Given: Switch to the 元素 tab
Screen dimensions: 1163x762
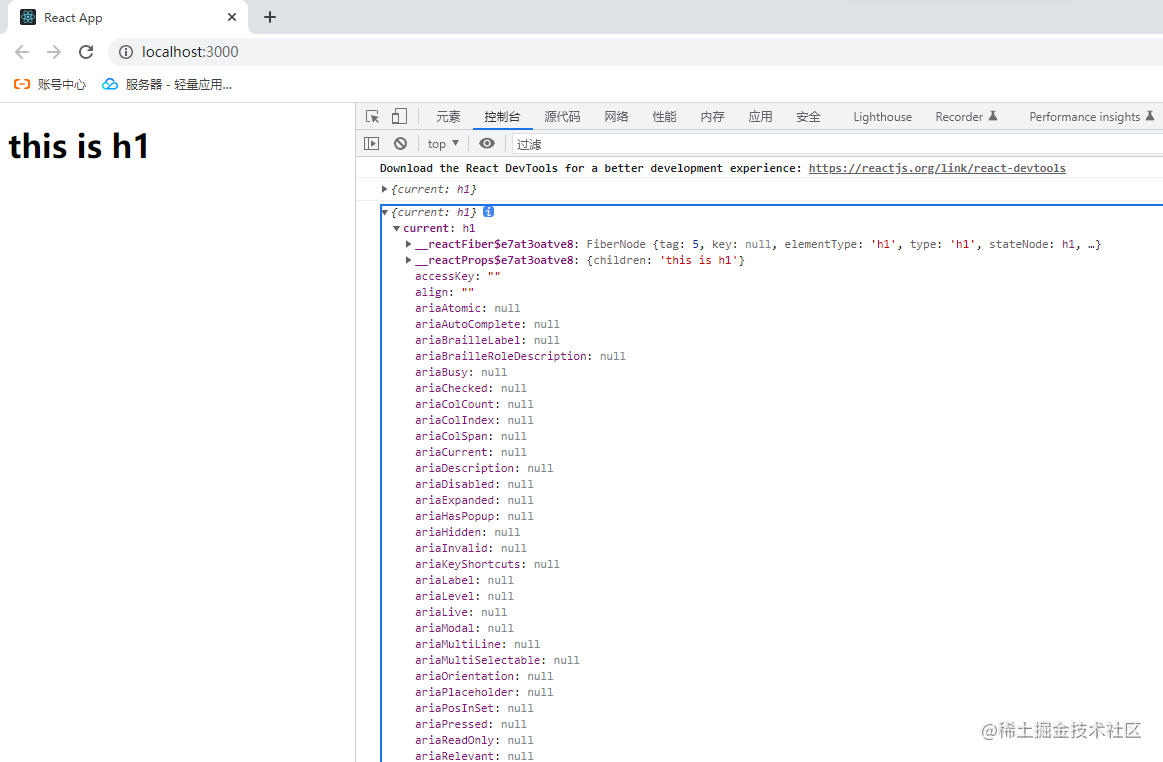Looking at the screenshot, I should (448, 116).
